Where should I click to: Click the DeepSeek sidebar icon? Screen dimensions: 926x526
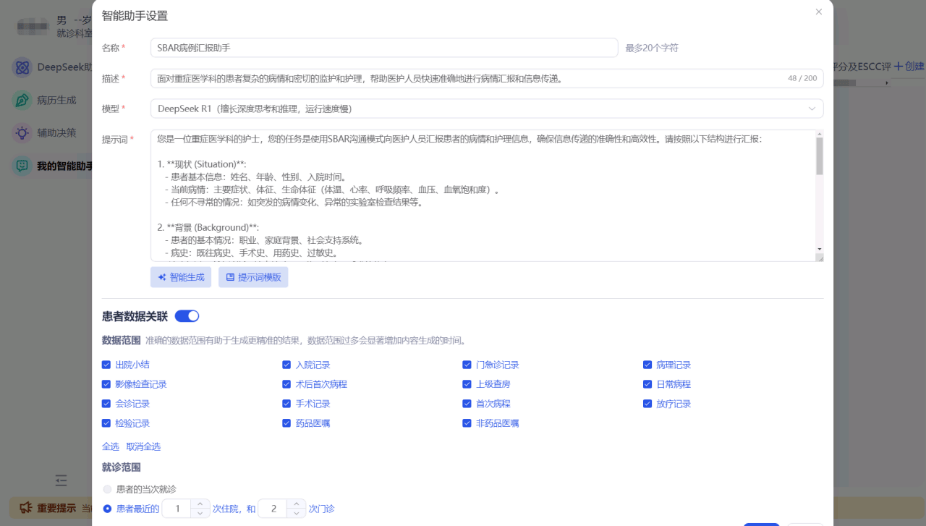[21, 67]
